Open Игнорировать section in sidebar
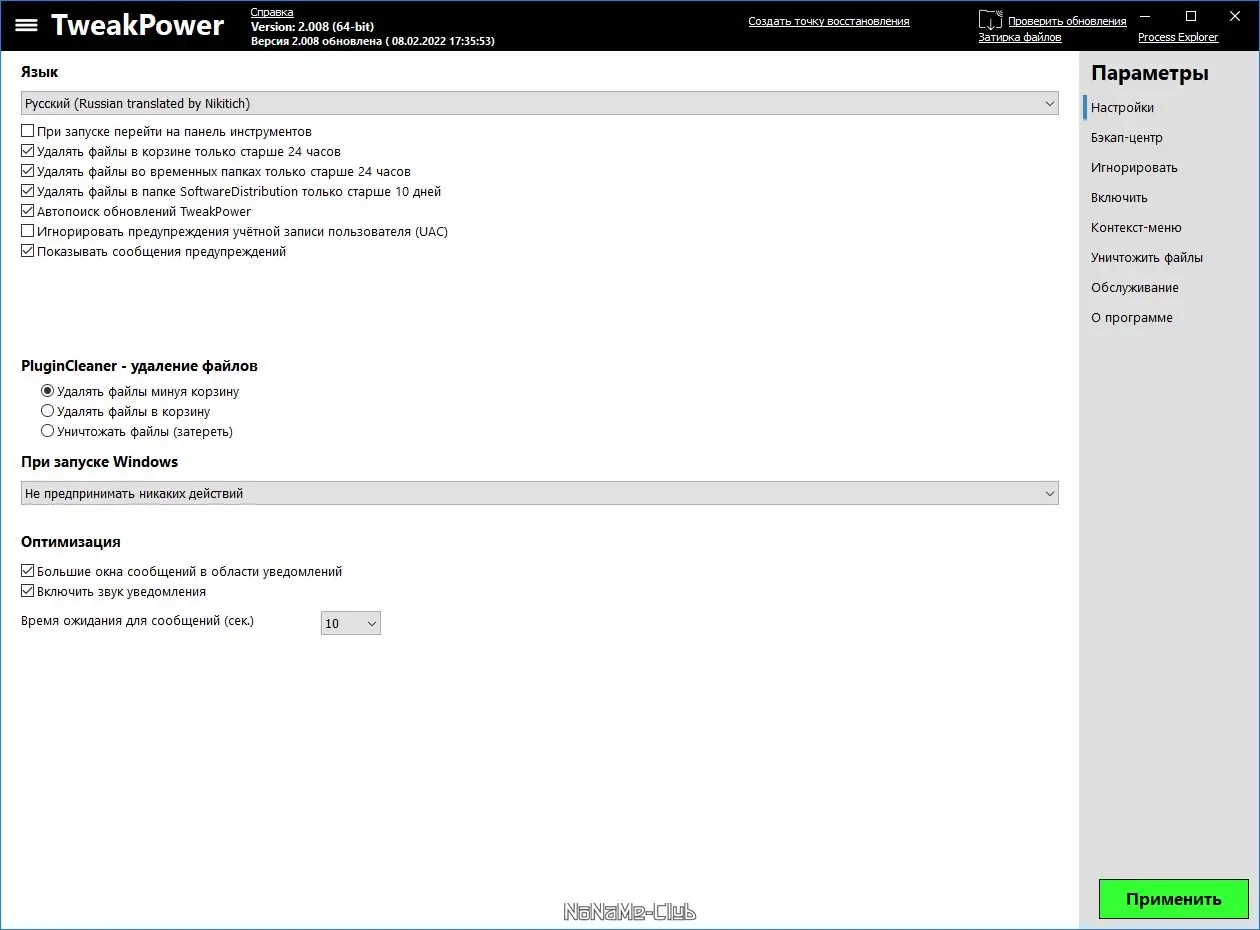This screenshot has height=930, width=1260. (x=1134, y=167)
